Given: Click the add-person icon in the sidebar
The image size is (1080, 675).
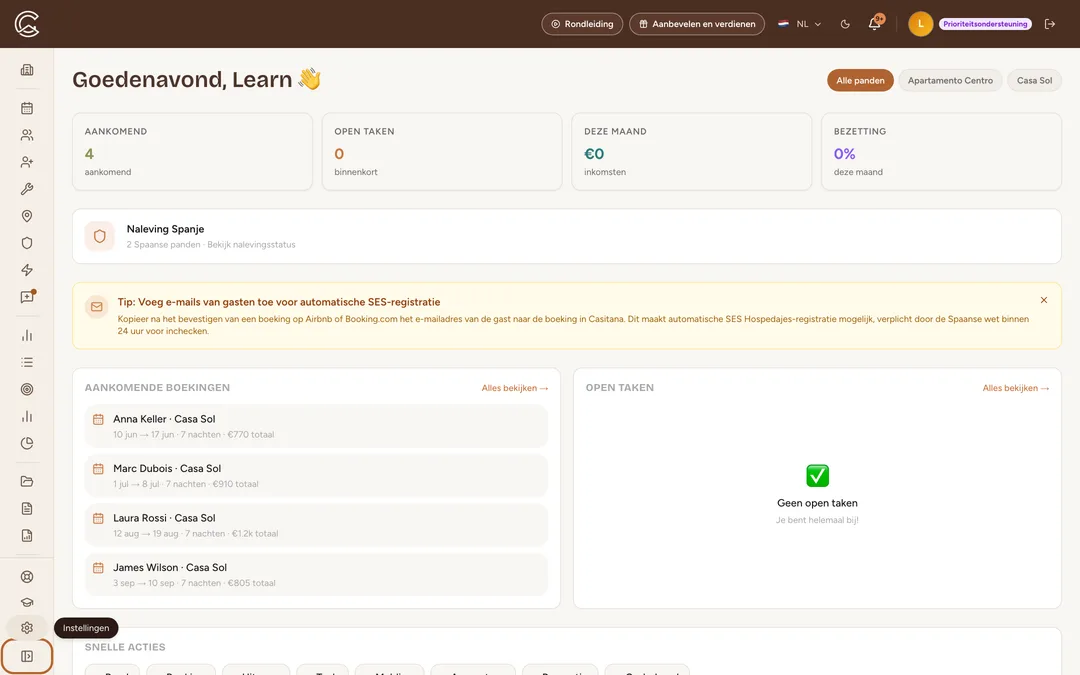Looking at the screenshot, I should (x=27, y=162).
